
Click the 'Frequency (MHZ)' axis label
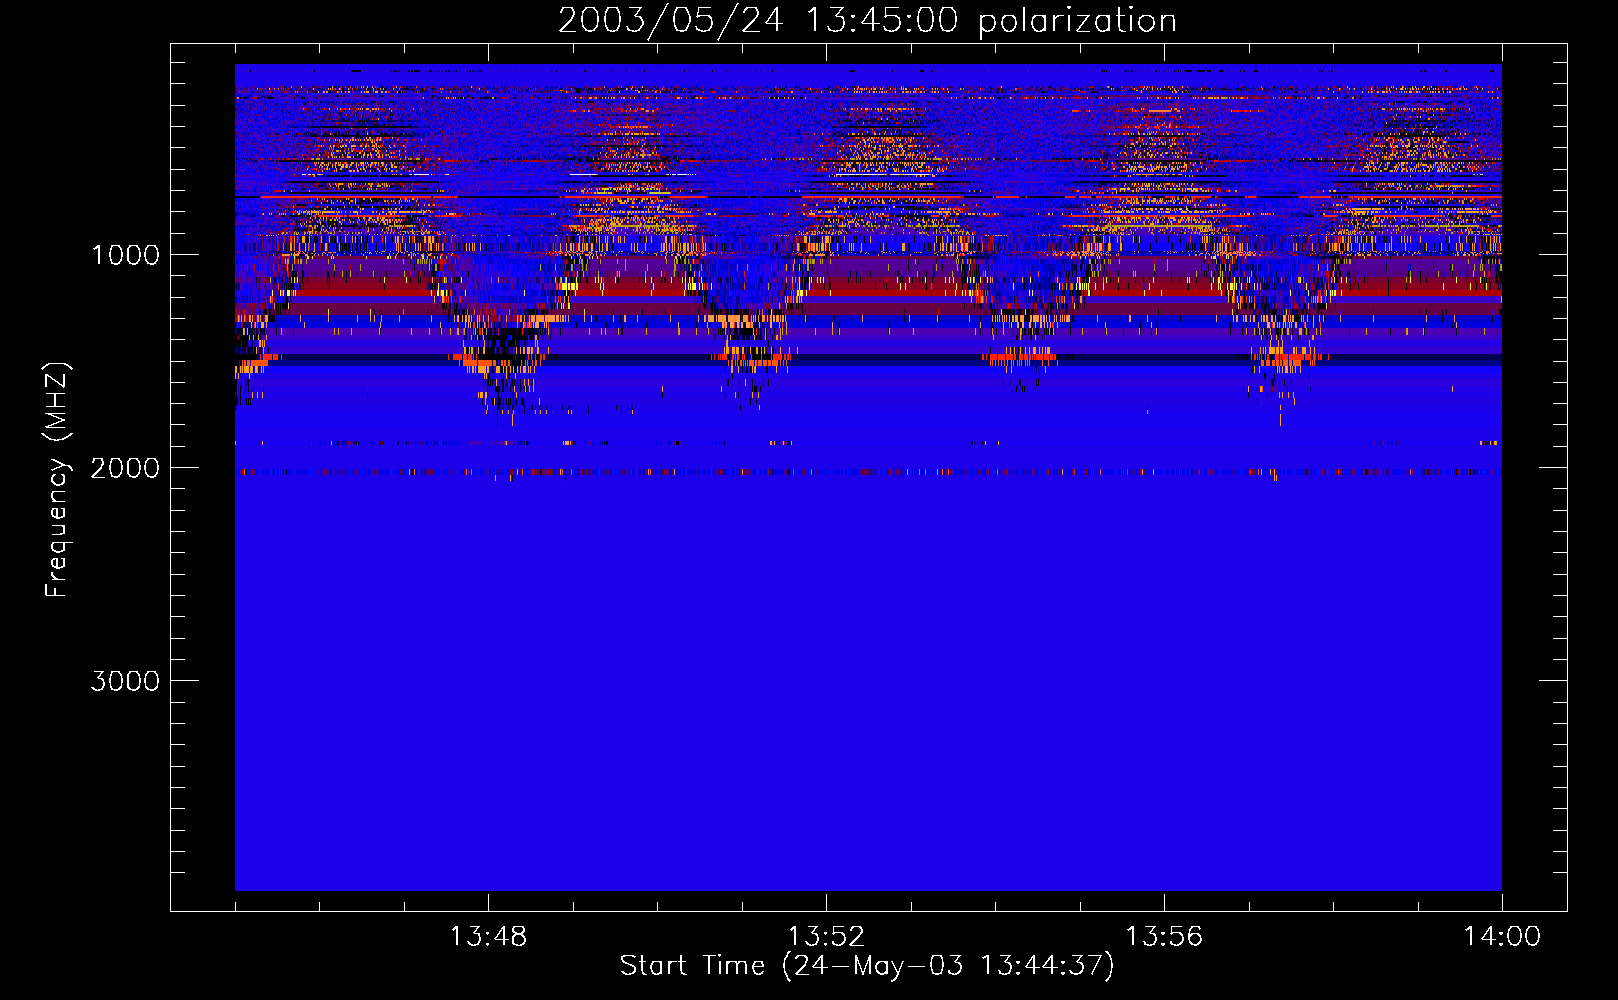[58, 480]
